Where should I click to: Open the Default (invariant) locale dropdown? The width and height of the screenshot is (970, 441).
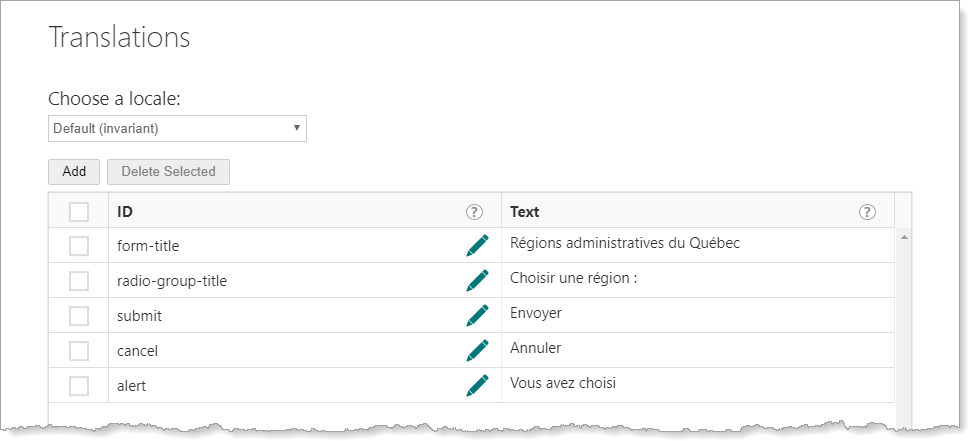[177, 128]
